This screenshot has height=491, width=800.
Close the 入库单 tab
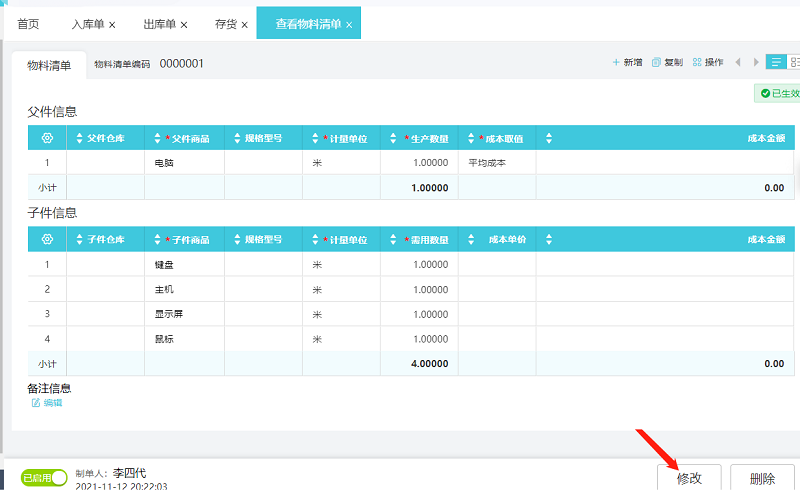(x=112, y=25)
